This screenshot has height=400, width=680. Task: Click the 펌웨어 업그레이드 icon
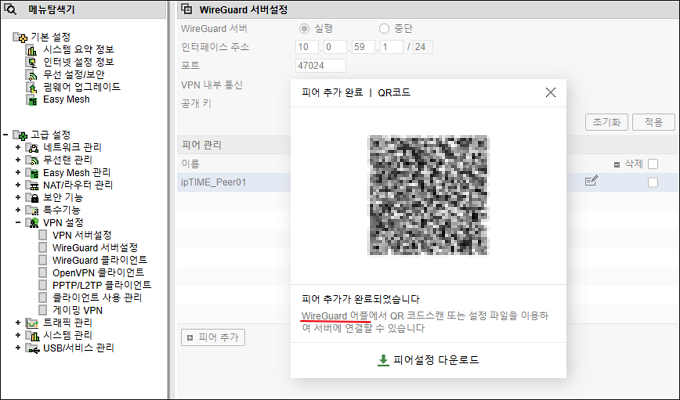[32, 88]
